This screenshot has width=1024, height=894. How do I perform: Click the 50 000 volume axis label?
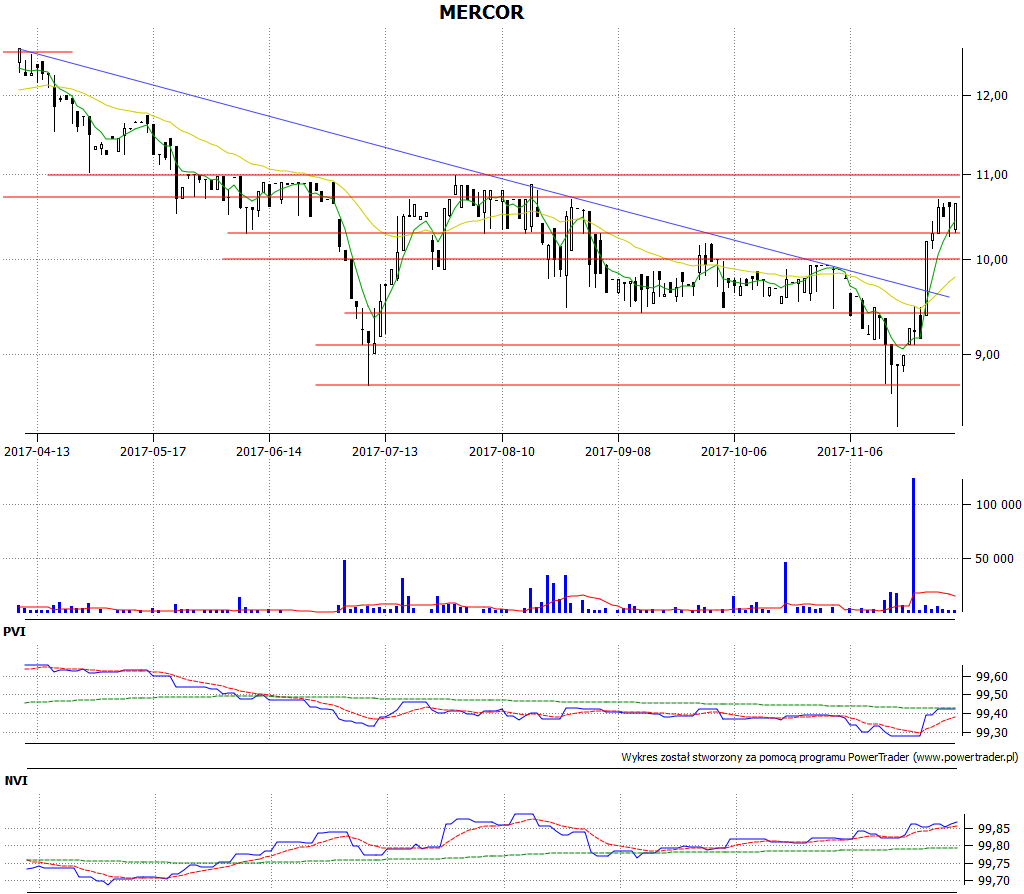tap(994, 558)
